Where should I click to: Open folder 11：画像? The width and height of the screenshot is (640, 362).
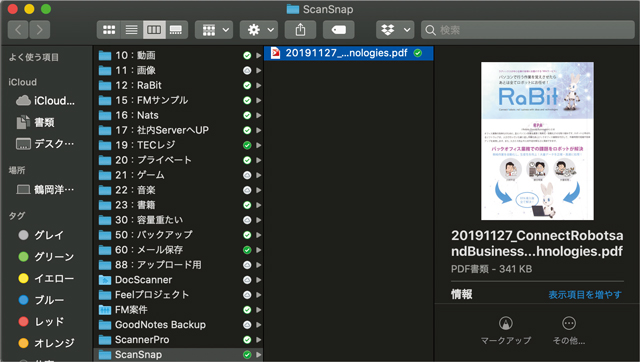click(x=178, y=71)
